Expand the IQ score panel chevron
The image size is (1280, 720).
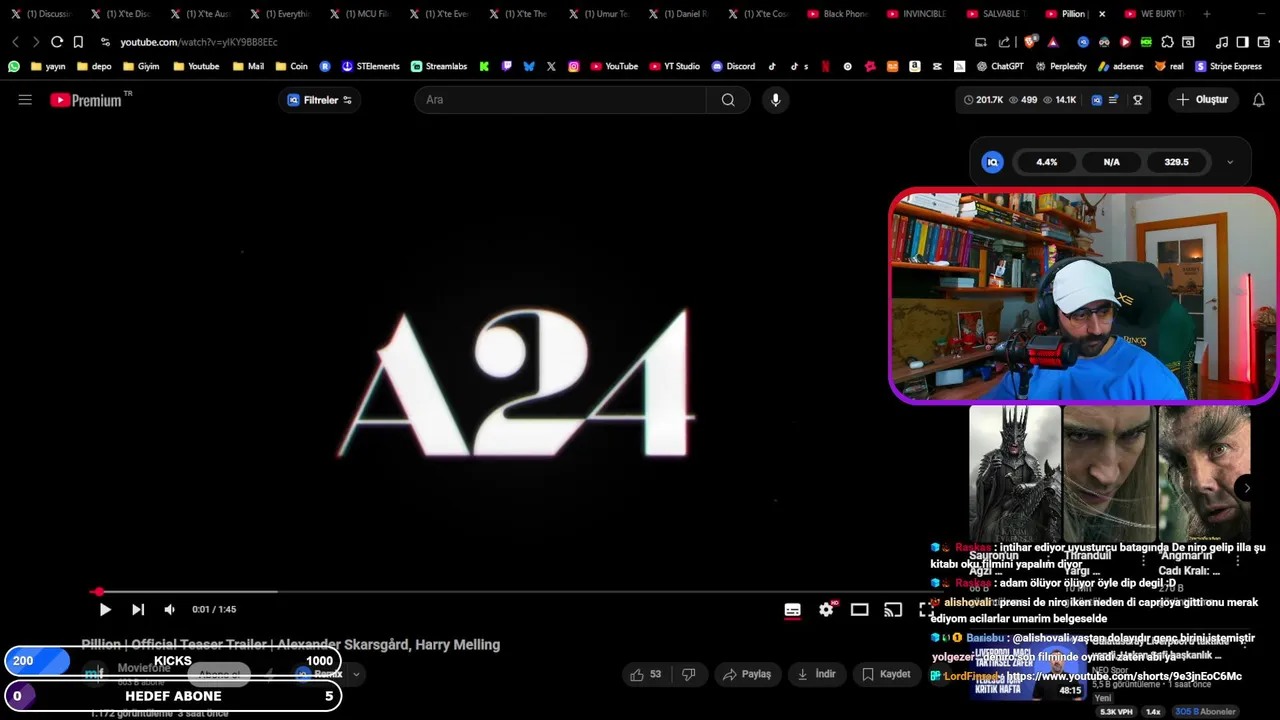pyautogui.click(x=1230, y=162)
